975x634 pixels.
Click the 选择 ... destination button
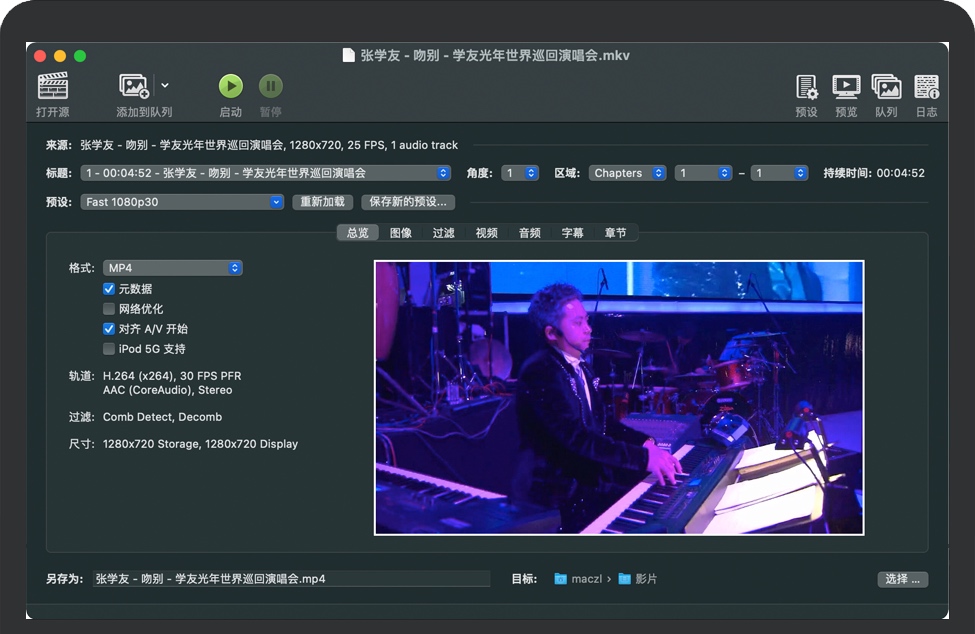pos(903,579)
